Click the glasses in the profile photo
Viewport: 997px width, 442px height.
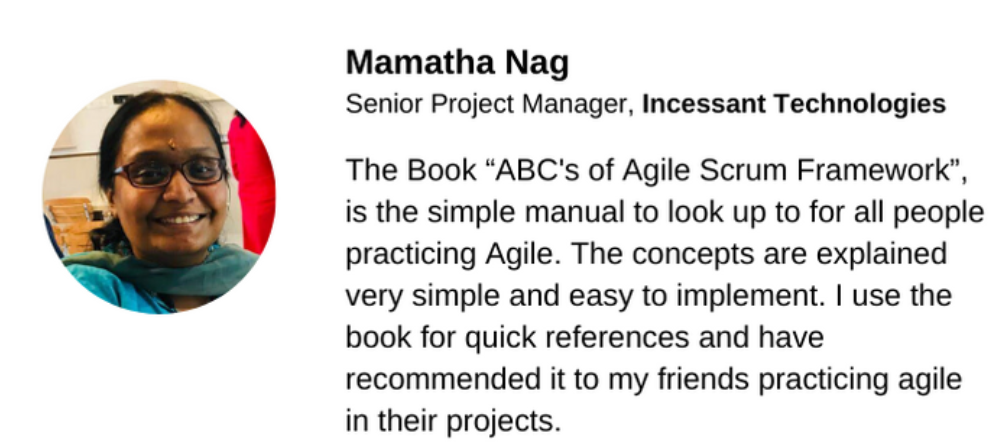point(170,173)
